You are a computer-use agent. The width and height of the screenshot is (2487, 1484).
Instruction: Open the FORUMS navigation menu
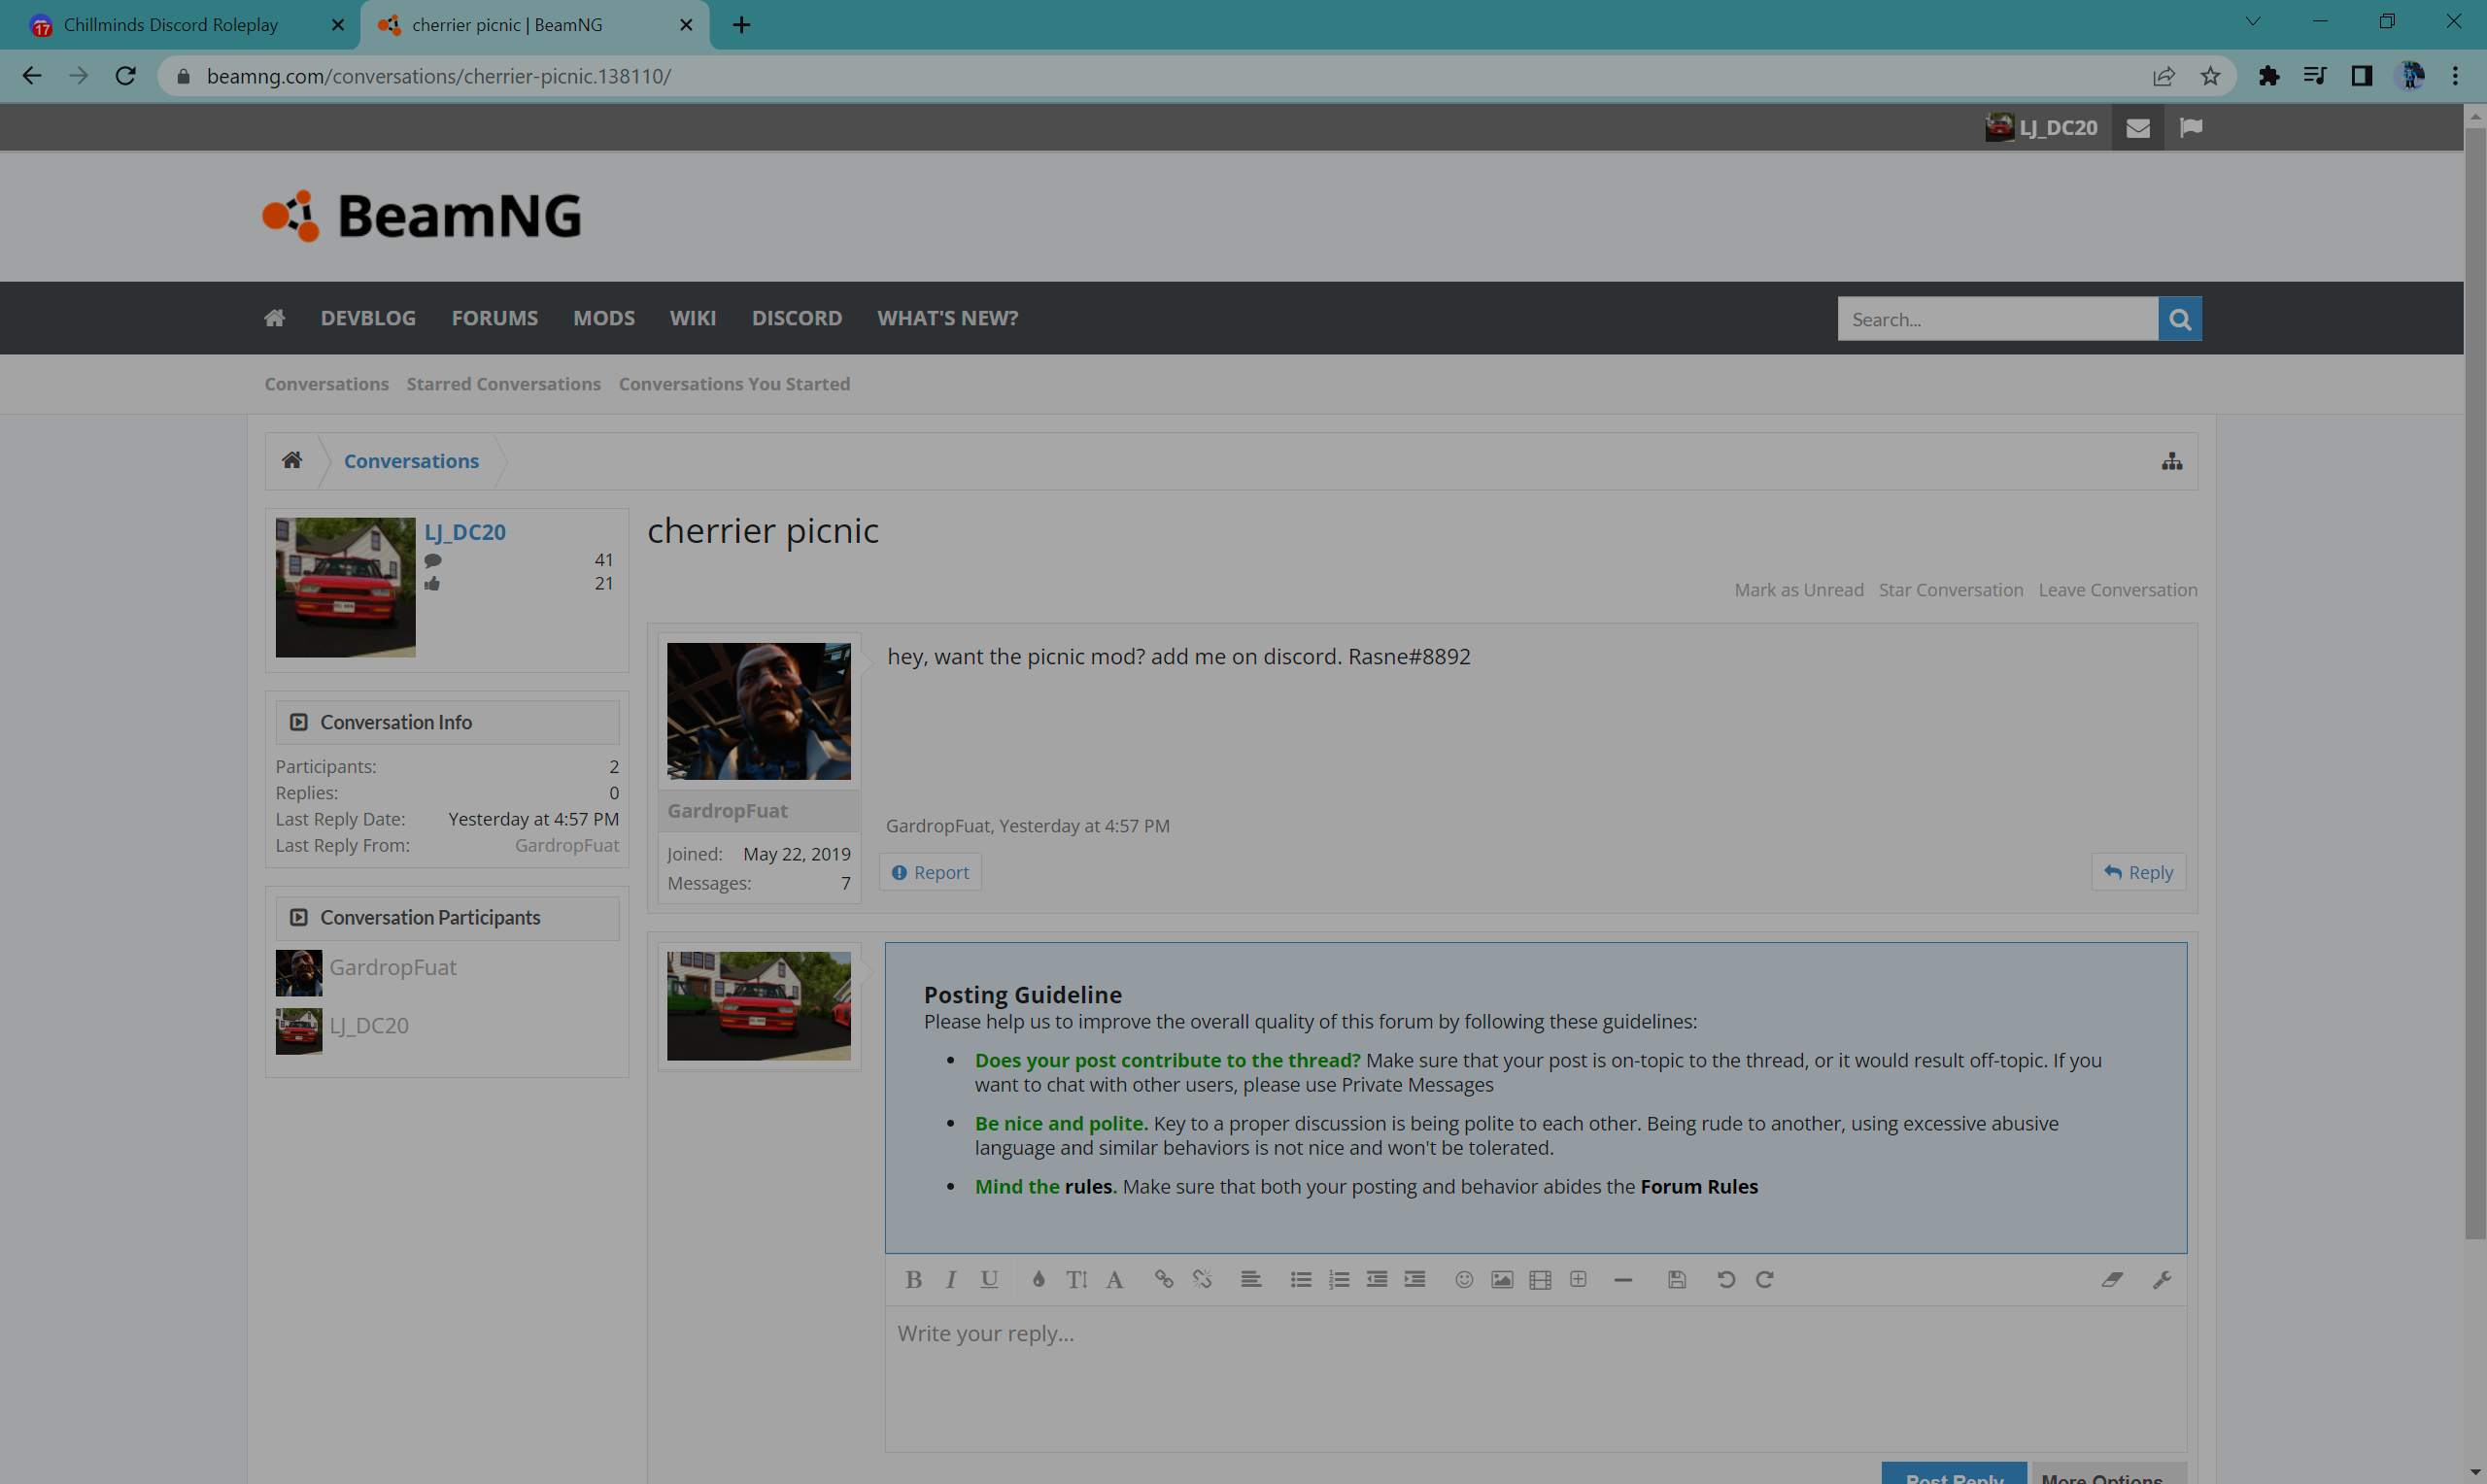[494, 318]
